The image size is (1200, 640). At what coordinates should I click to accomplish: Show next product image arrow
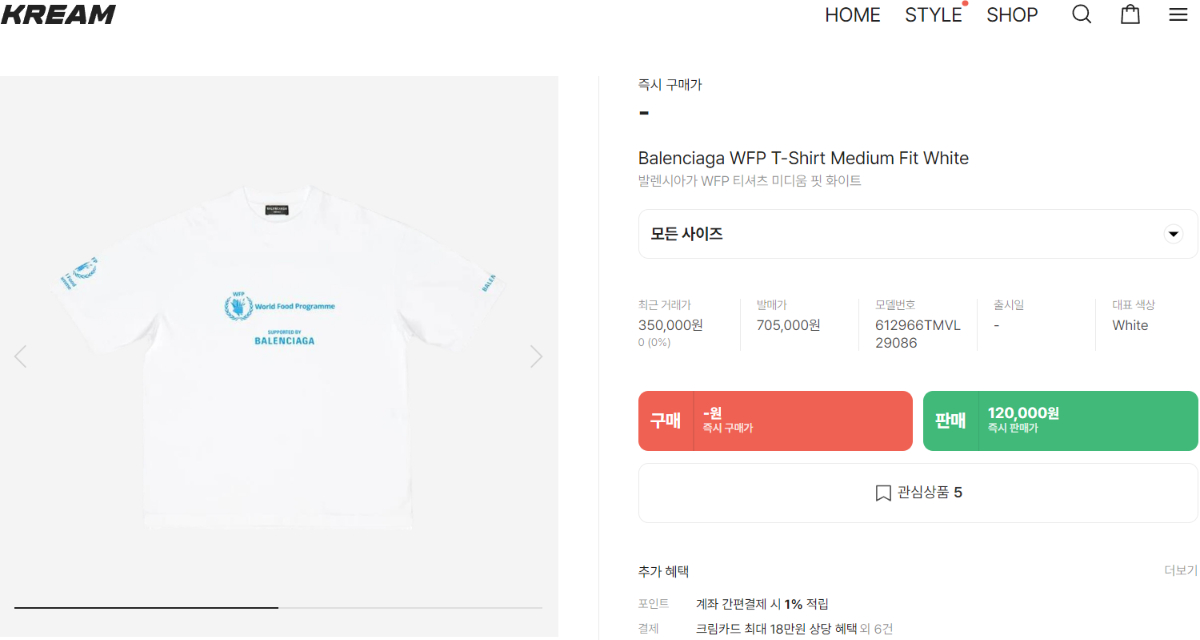[x=536, y=356]
